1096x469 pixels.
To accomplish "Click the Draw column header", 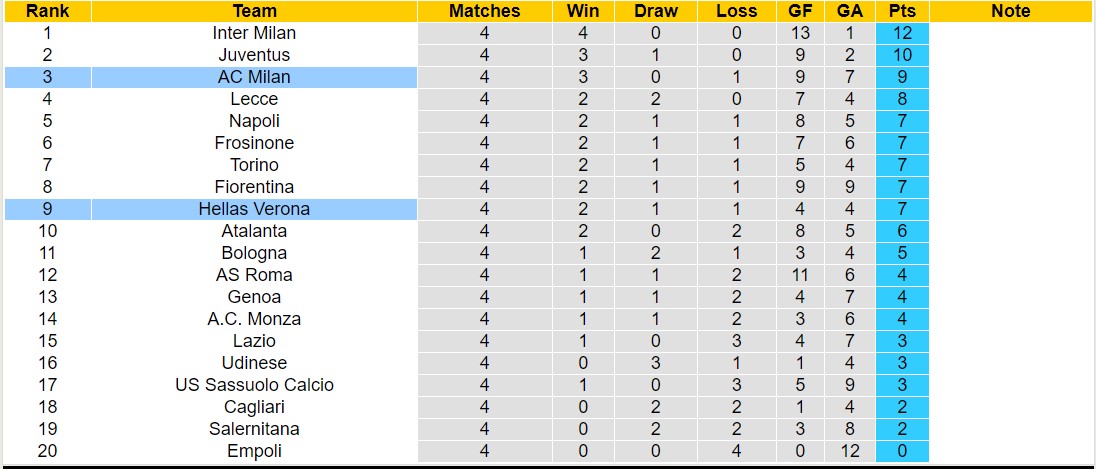I will (x=656, y=11).
